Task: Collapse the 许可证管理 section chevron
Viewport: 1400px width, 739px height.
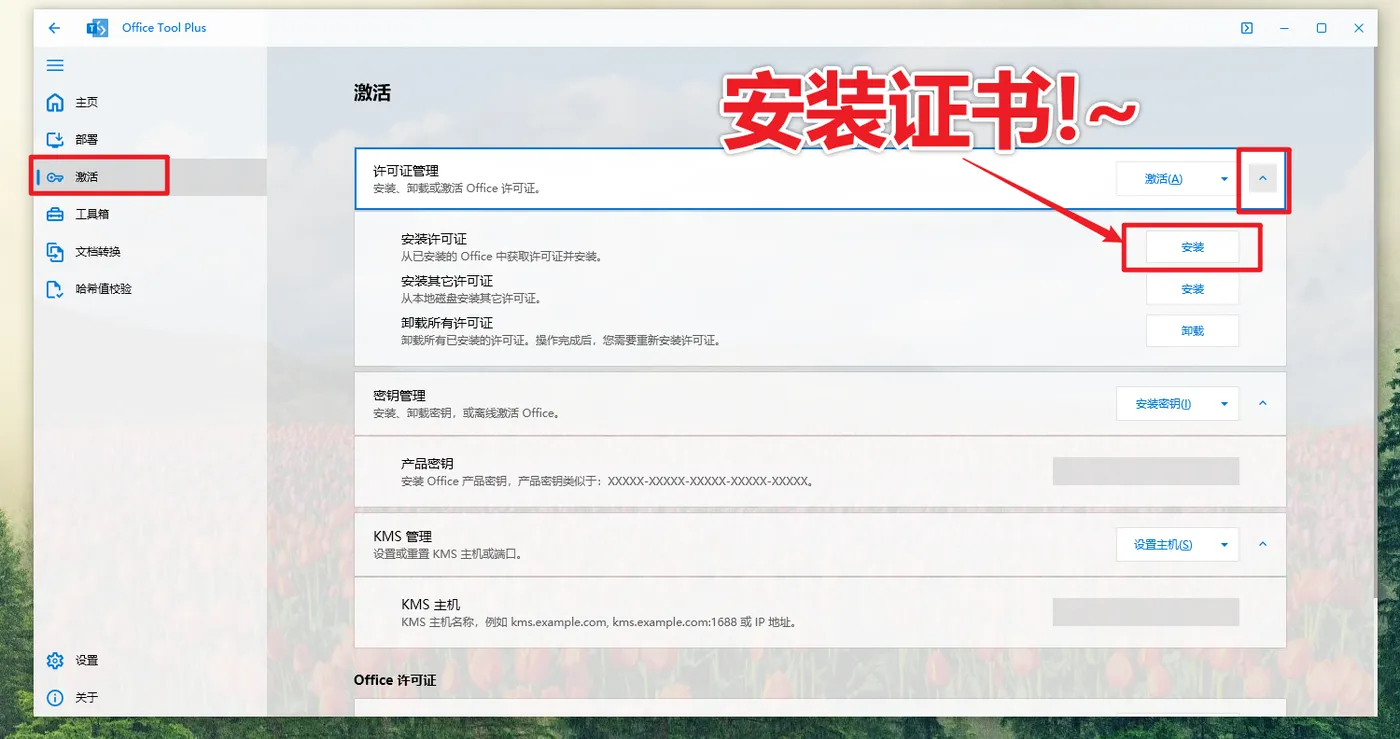Action: pos(1263,179)
